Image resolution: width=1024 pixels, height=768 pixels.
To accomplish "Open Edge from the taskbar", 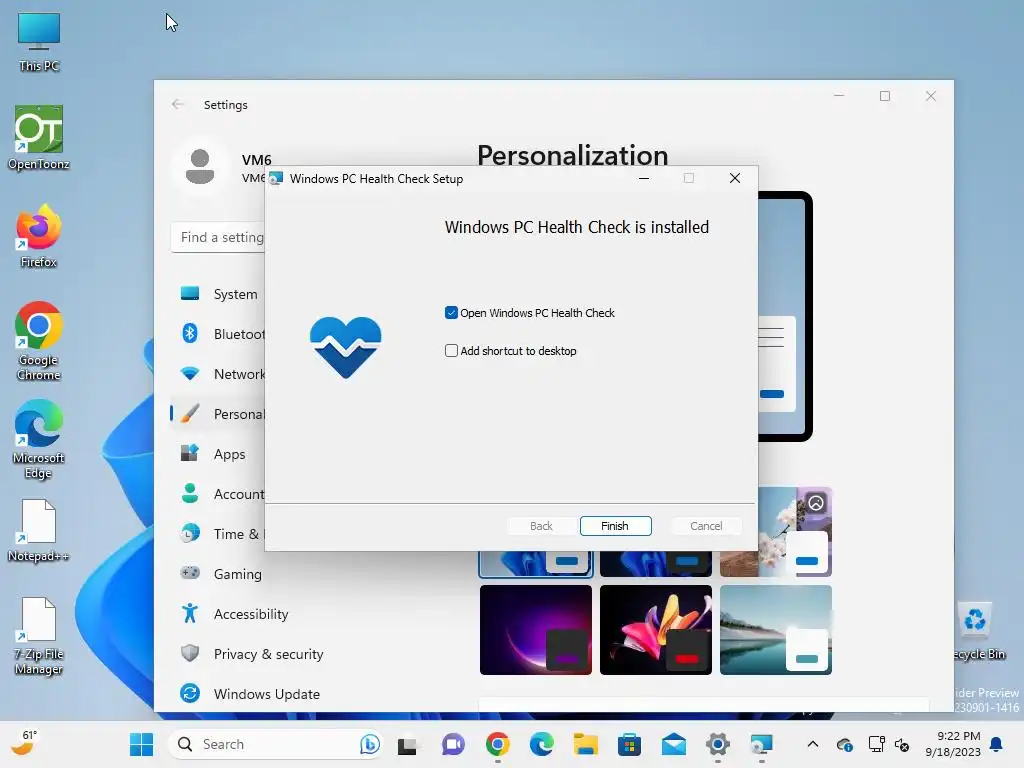I will coord(541,744).
